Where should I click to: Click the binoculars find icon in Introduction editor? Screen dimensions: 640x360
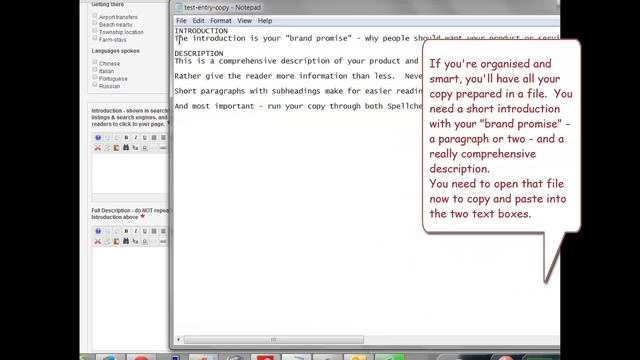coord(126,147)
